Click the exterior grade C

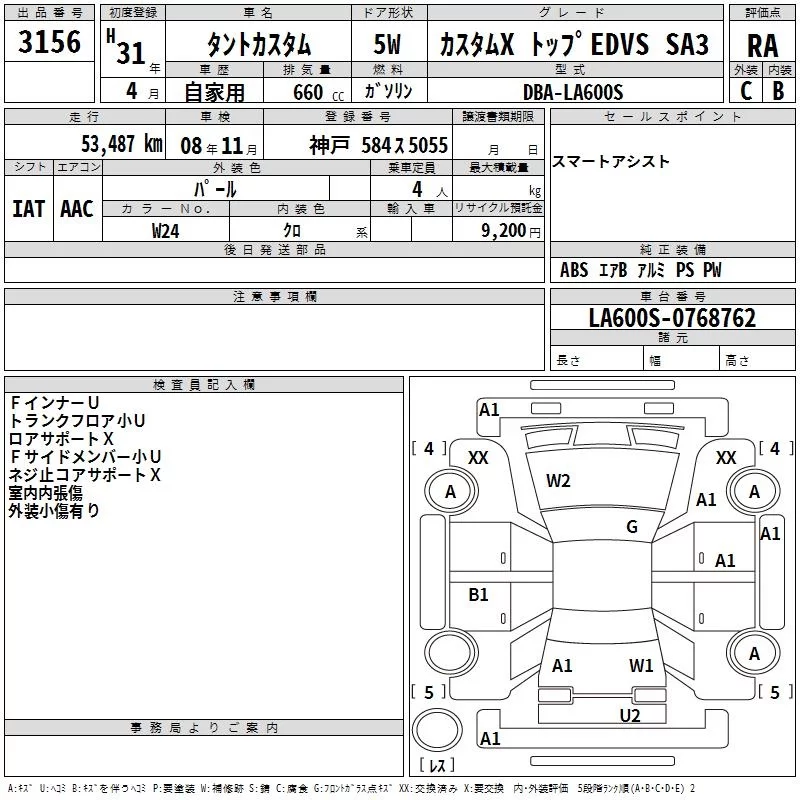(746, 91)
